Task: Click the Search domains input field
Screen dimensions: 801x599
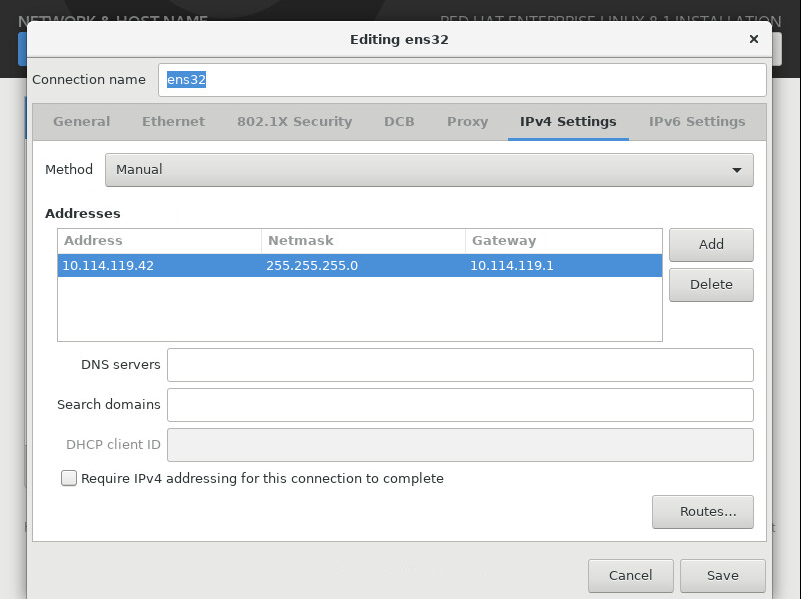Action: click(x=460, y=404)
